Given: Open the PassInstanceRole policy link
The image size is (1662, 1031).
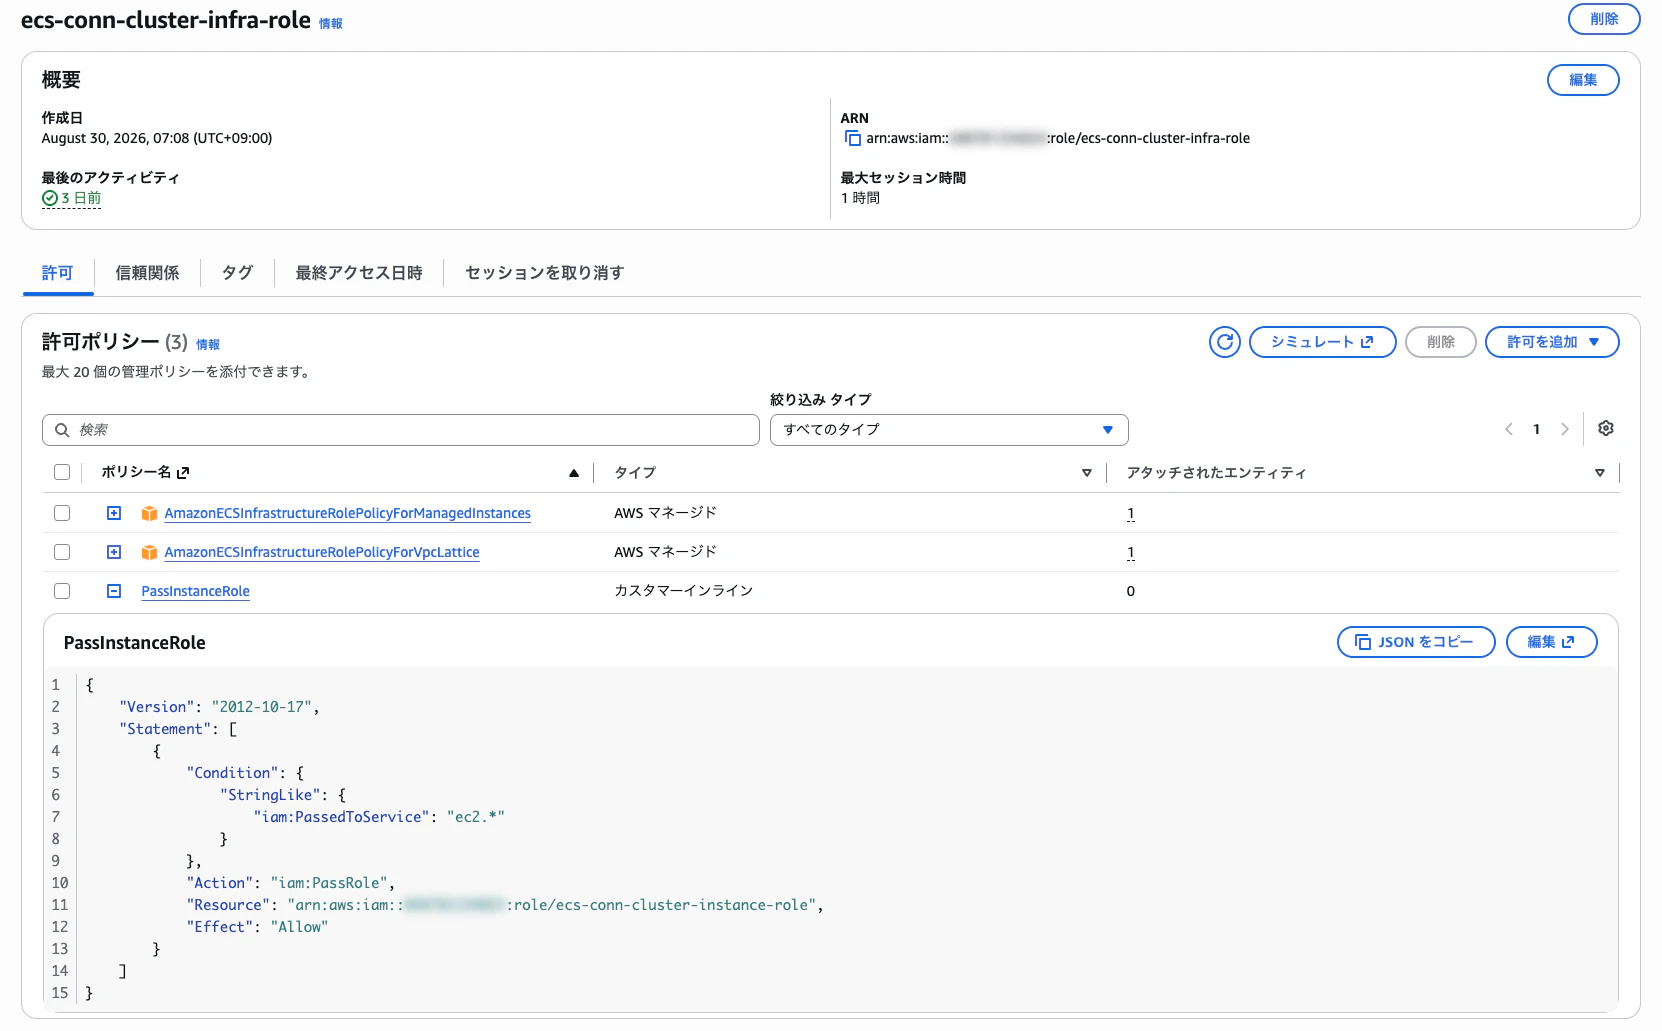Looking at the screenshot, I should 195,591.
